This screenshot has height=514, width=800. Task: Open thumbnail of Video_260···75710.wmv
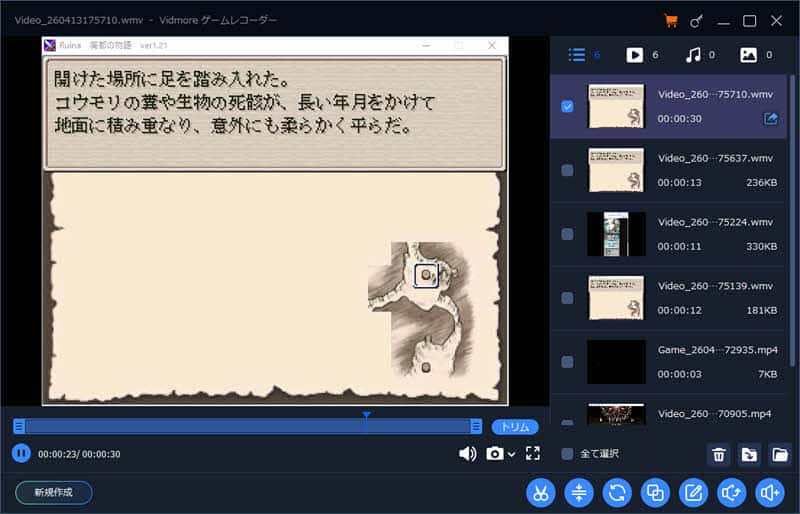pos(616,106)
